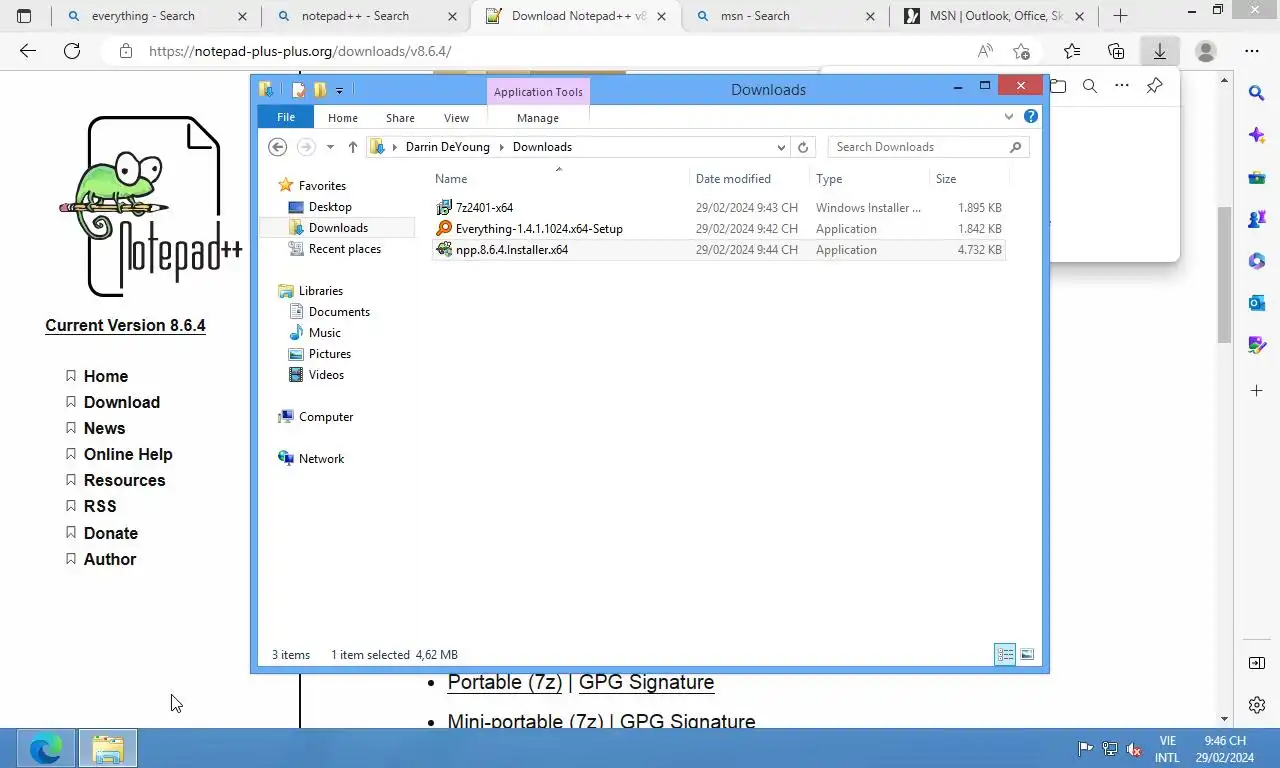Open the Customize Quick Access Toolbar dropdown
Screen dimensions: 1280x768
(x=339, y=91)
